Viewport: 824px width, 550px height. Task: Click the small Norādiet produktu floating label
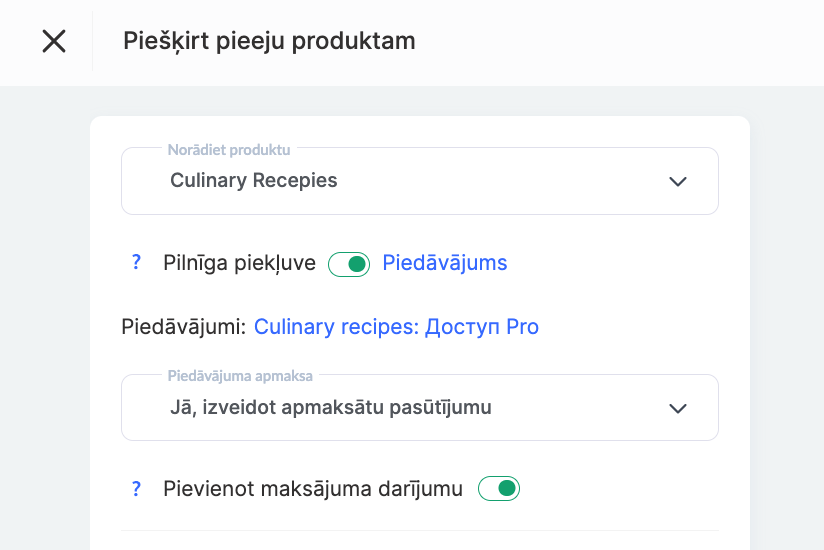[229, 150]
